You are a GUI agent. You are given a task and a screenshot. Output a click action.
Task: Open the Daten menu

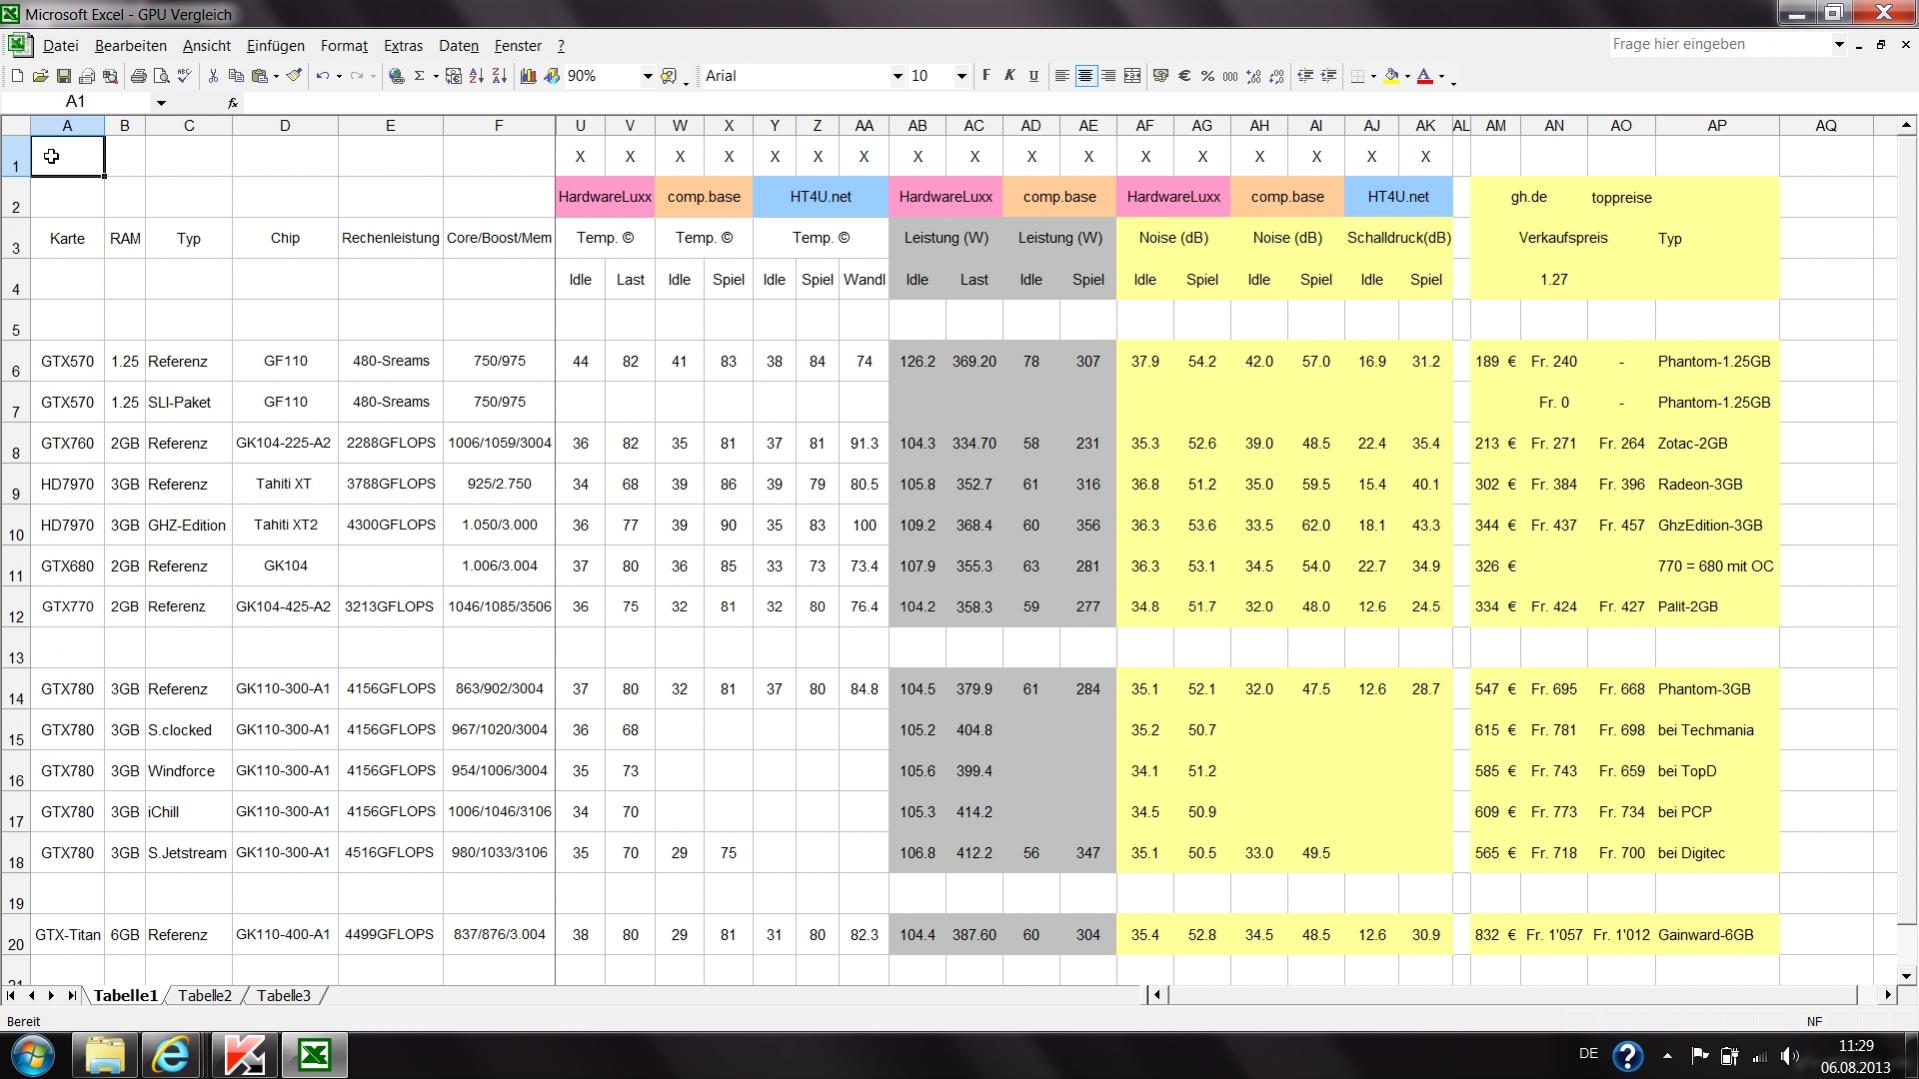pos(458,46)
